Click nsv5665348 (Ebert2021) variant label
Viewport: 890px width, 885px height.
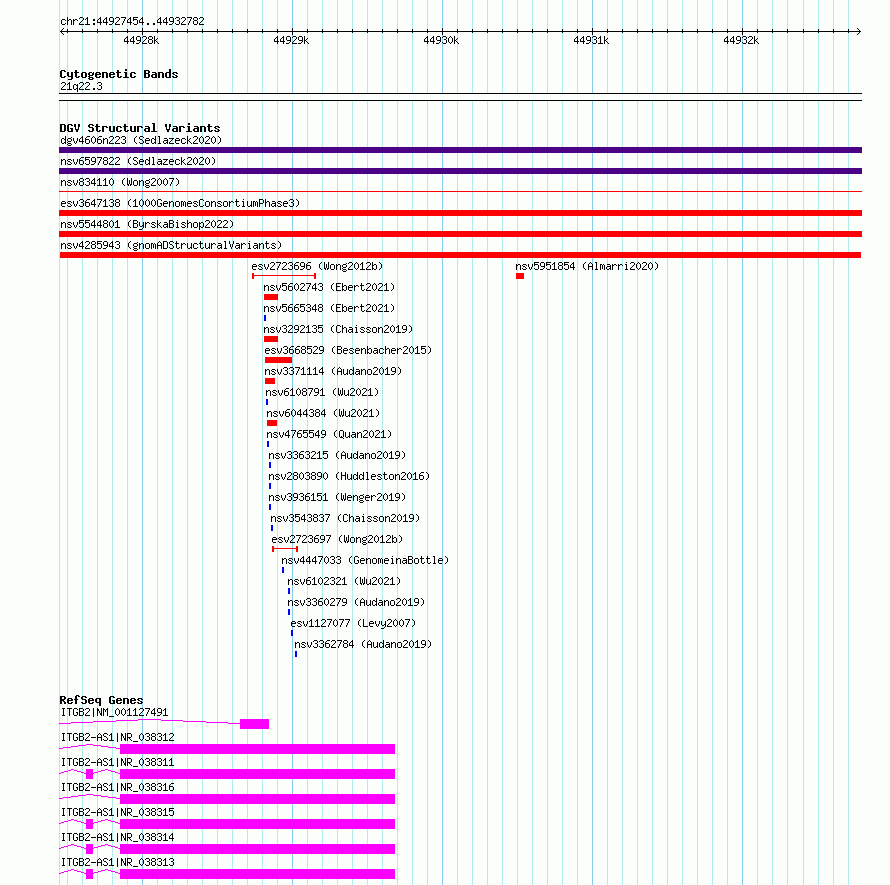coord(329,308)
